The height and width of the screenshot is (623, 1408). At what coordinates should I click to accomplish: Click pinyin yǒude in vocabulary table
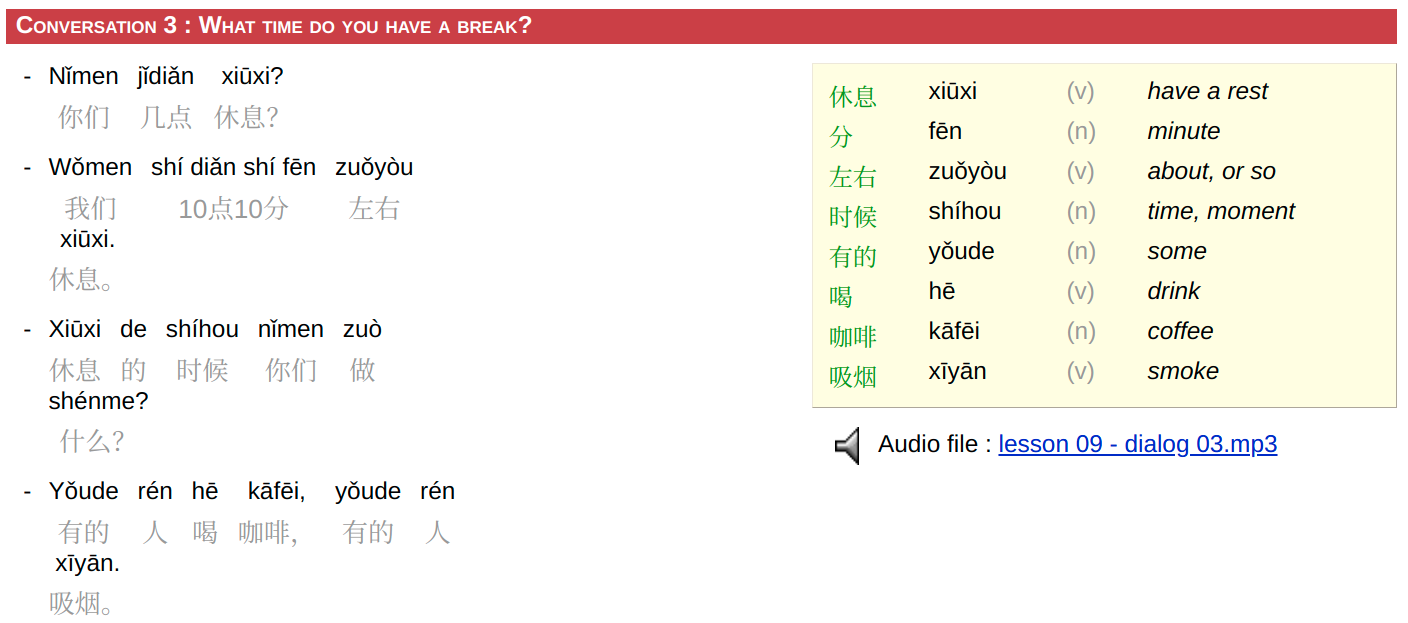pyautogui.click(x=962, y=251)
